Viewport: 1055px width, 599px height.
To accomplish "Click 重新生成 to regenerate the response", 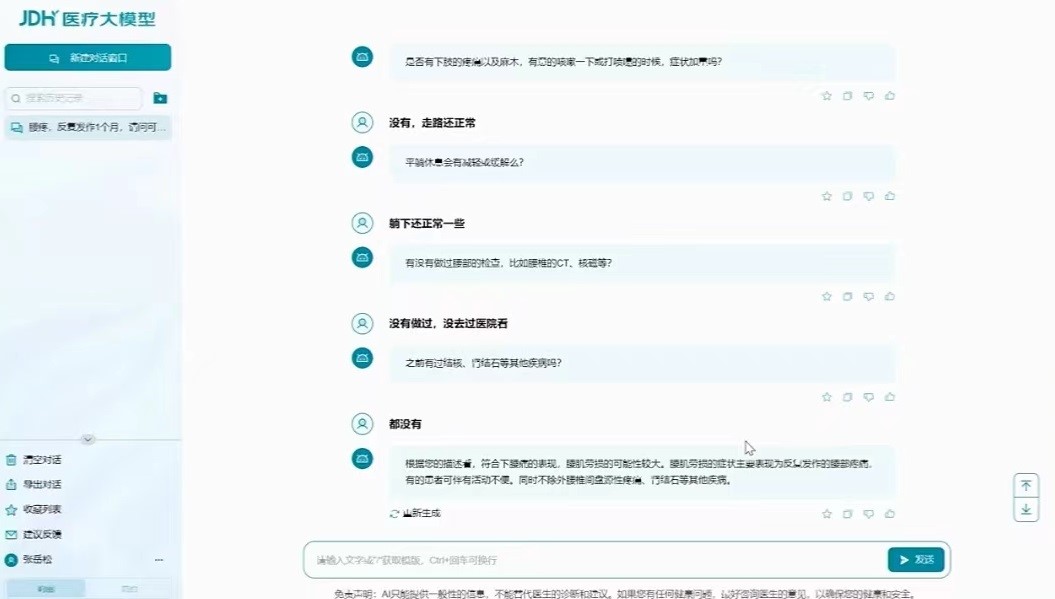I will 413,512.
